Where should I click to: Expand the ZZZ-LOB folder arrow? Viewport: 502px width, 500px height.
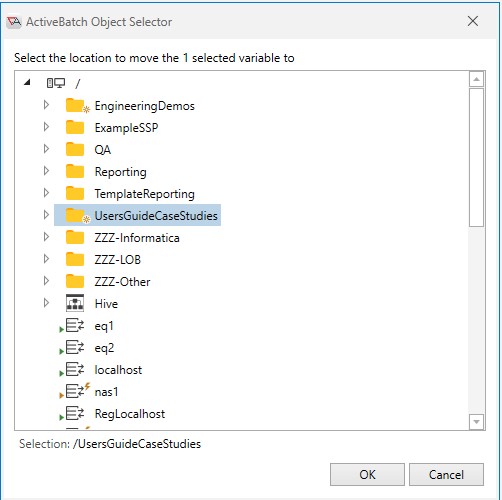[x=46, y=259]
